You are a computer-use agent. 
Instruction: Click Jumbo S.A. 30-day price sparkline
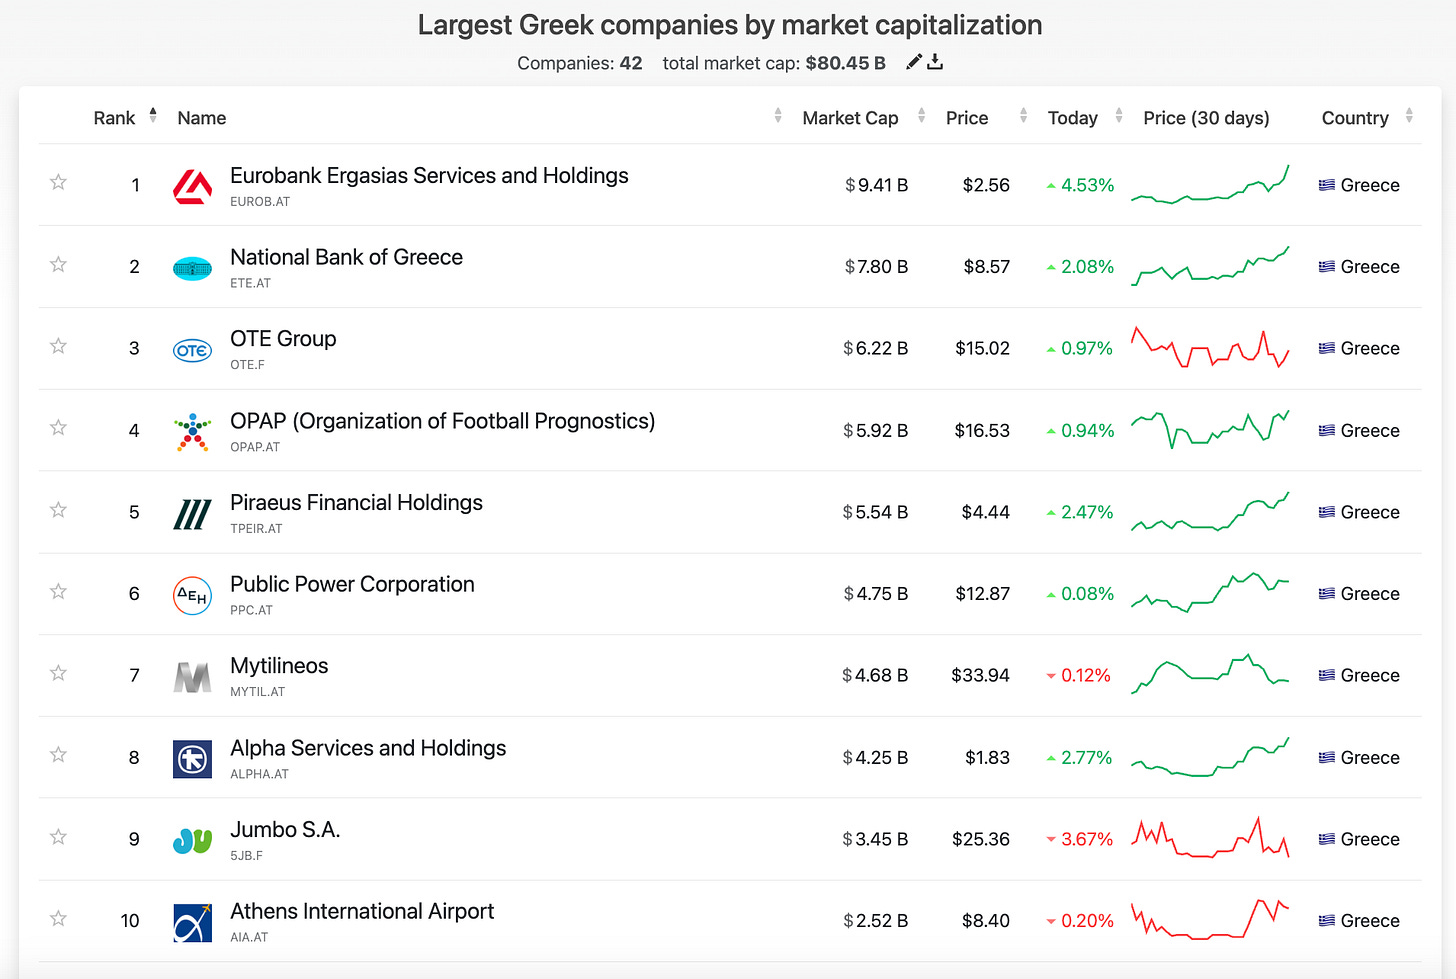click(x=1210, y=838)
